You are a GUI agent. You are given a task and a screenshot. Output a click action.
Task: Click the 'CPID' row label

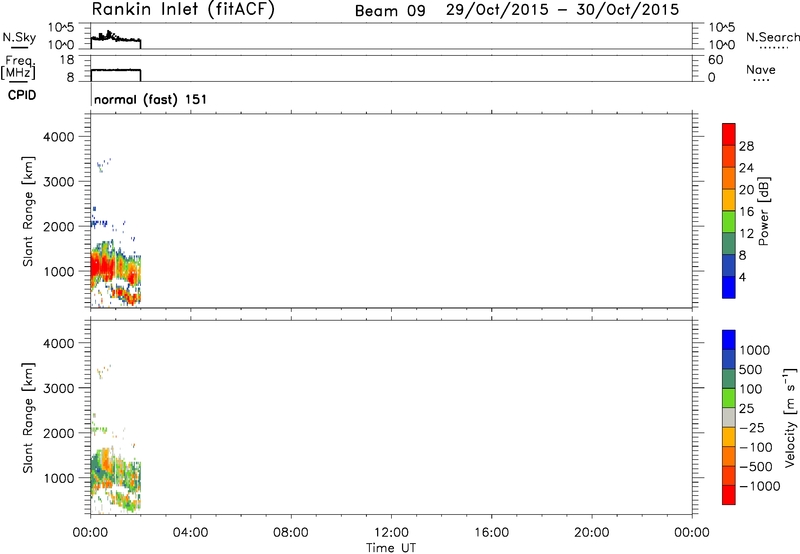pos(22,95)
